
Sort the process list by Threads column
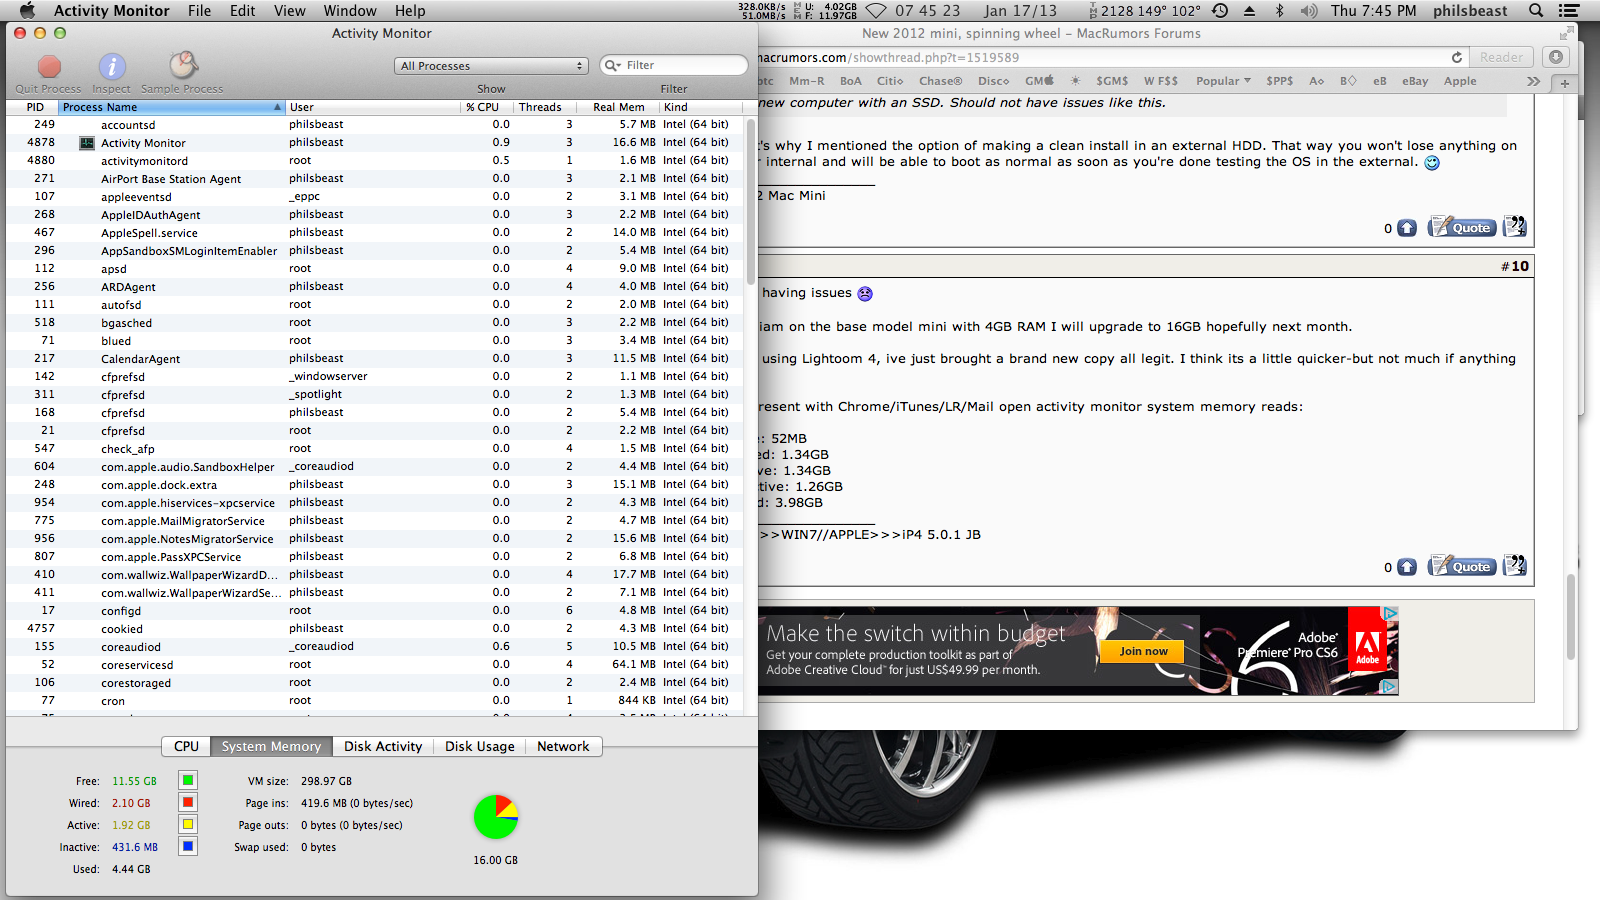click(x=540, y=107)
